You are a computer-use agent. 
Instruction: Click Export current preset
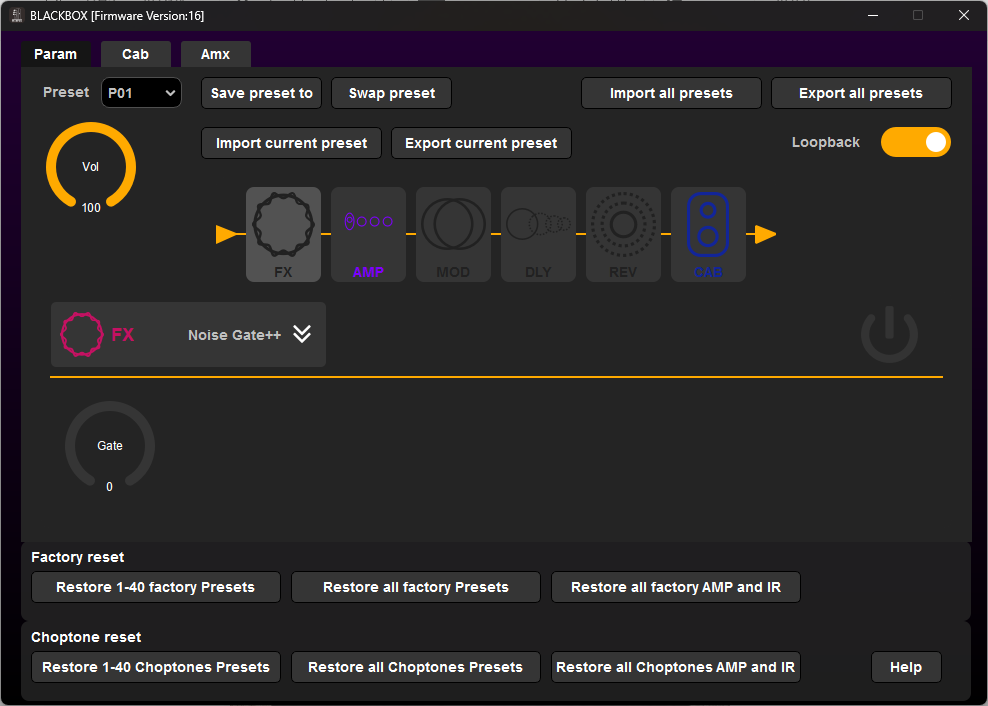481,143
